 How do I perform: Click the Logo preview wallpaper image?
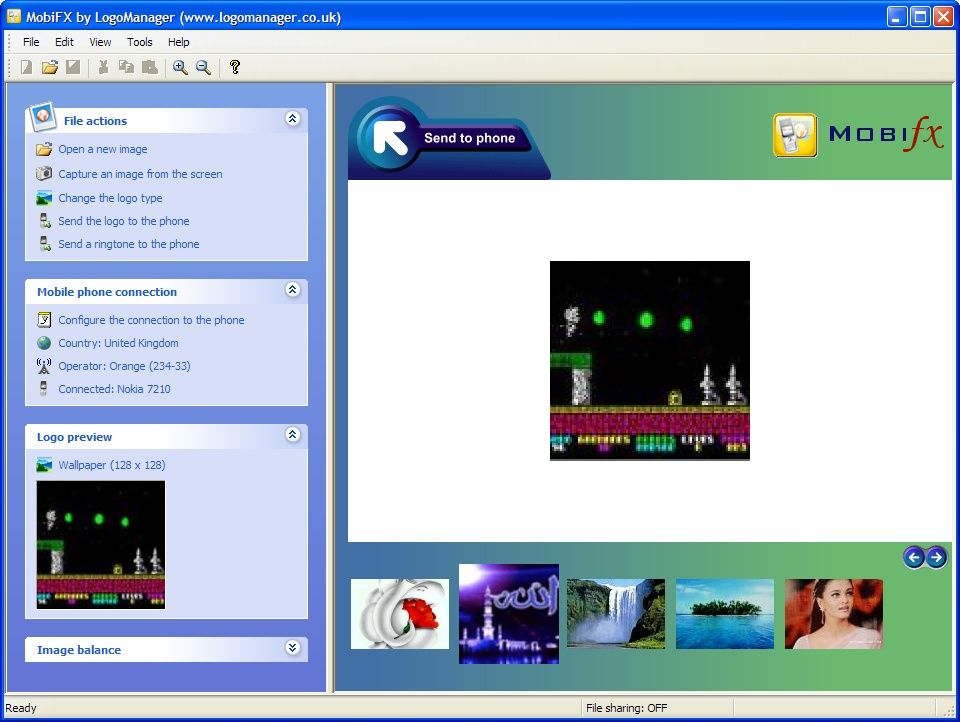(x=101, y=544)
